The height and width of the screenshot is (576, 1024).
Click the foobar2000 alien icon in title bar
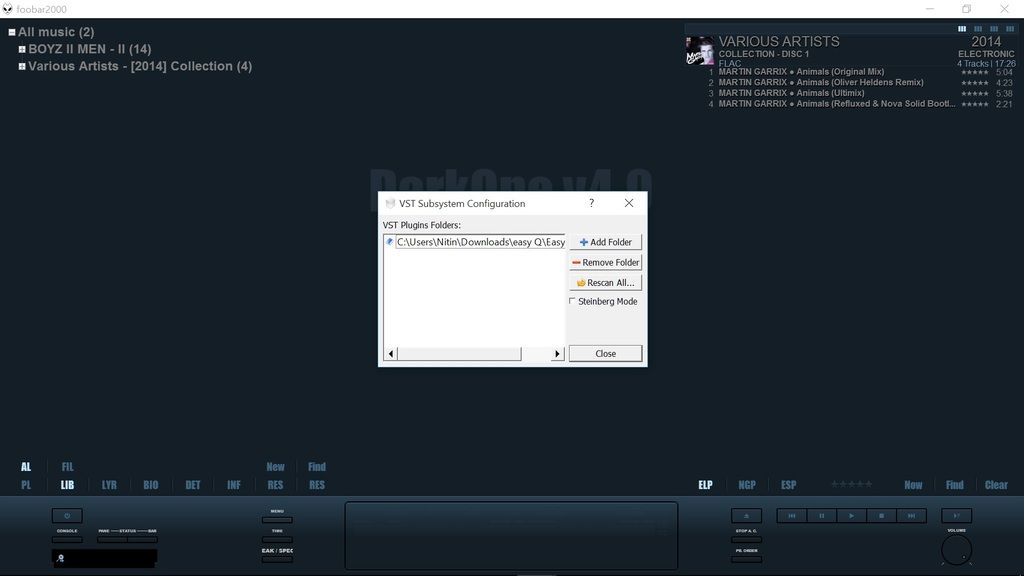(x=8, y=9)
